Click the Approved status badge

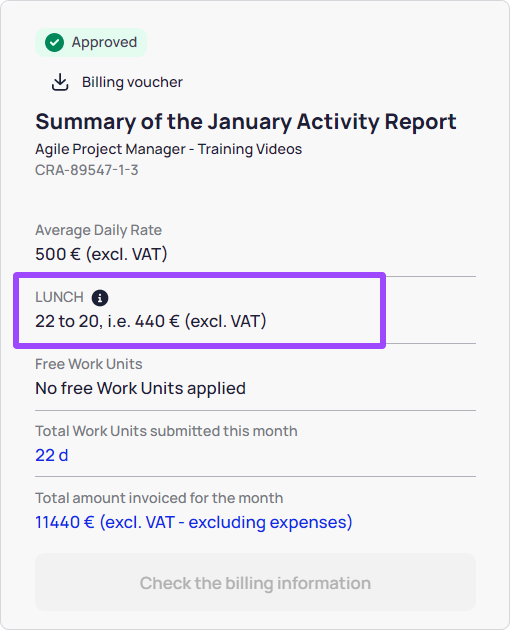click(91, 43)
